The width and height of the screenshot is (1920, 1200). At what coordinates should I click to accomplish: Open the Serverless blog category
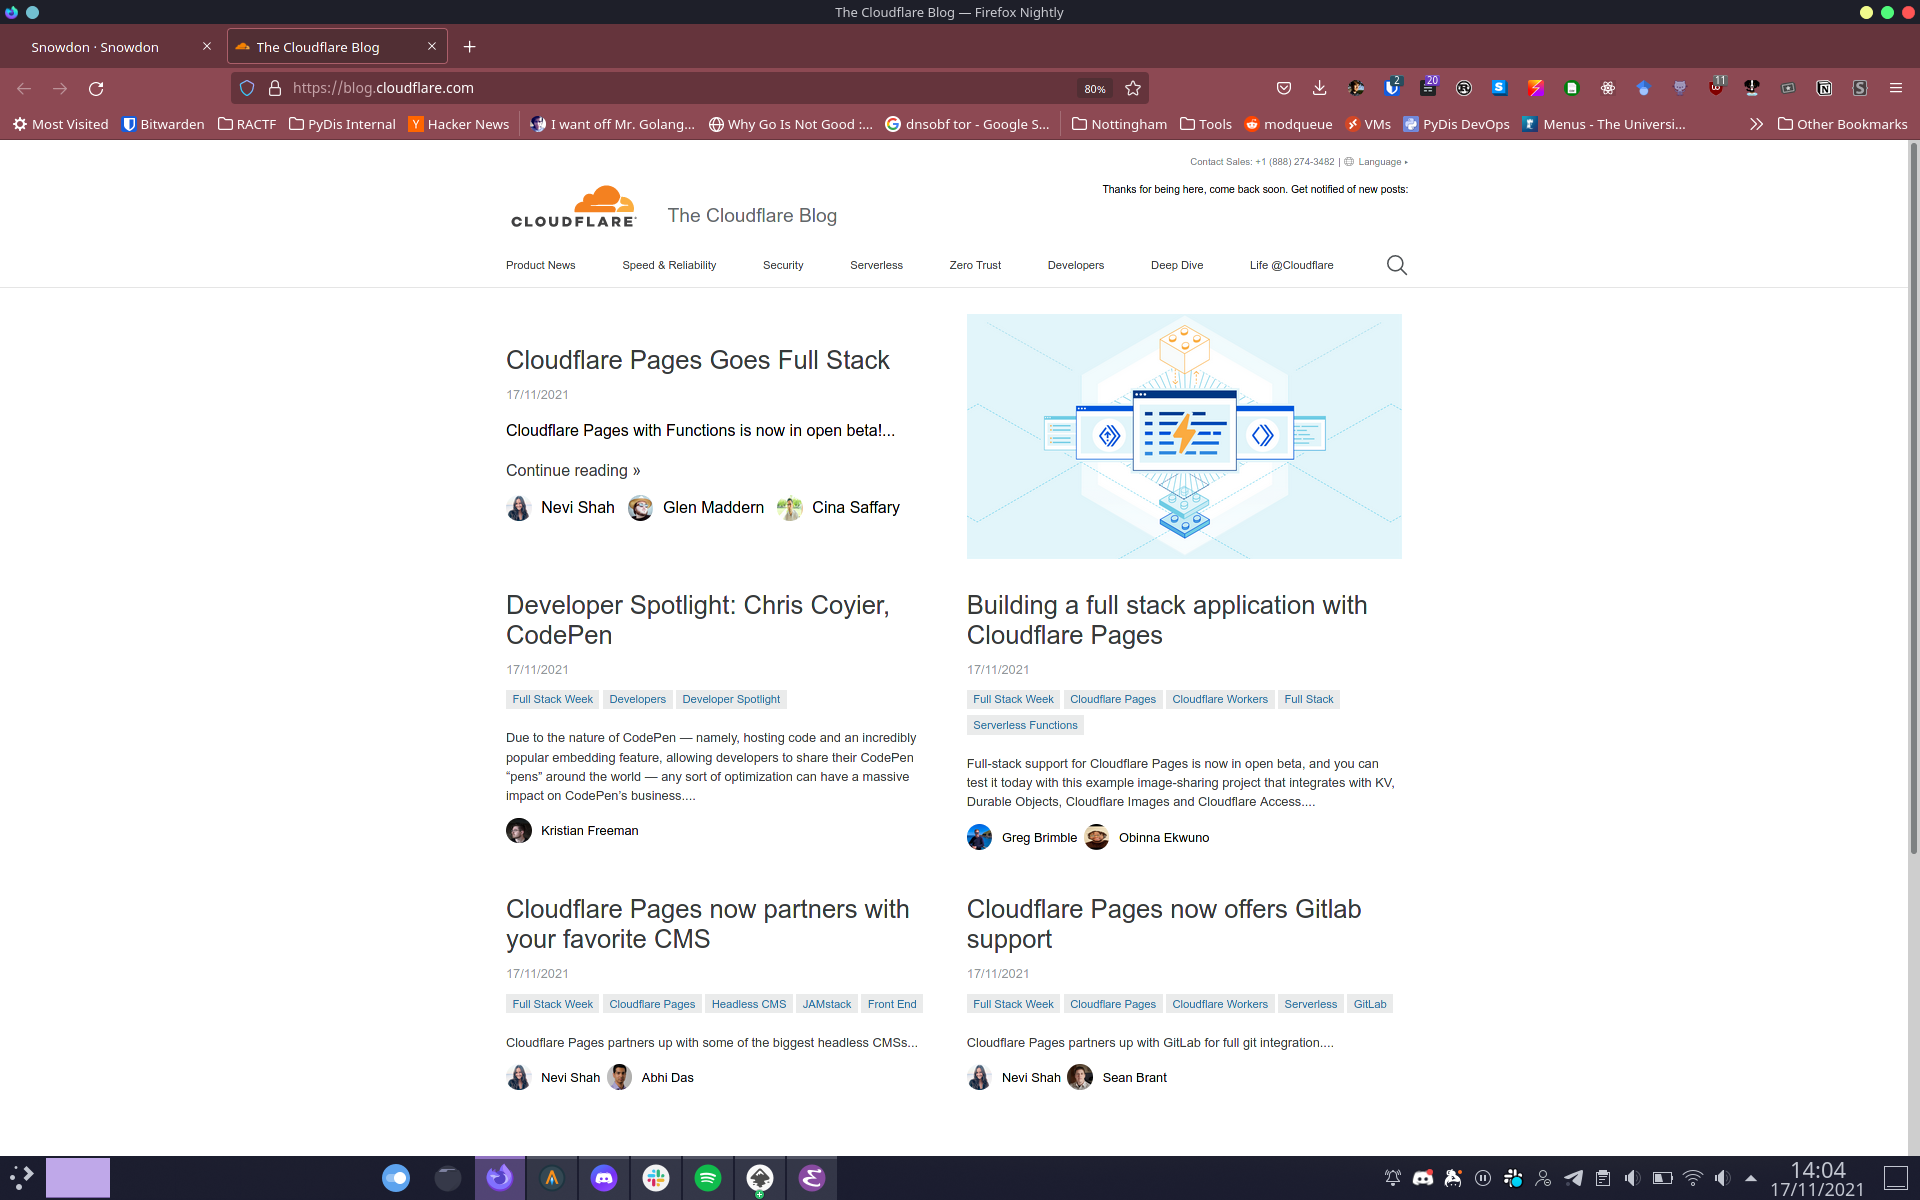(876, 265)
